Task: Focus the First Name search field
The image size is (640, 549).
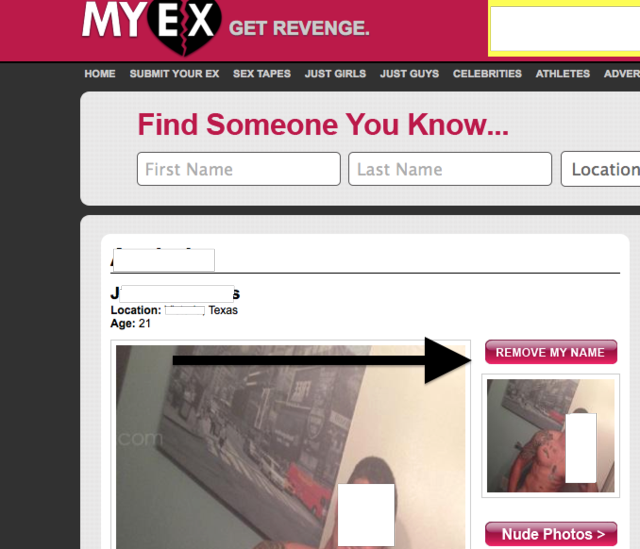Action: tap(239, 169)
